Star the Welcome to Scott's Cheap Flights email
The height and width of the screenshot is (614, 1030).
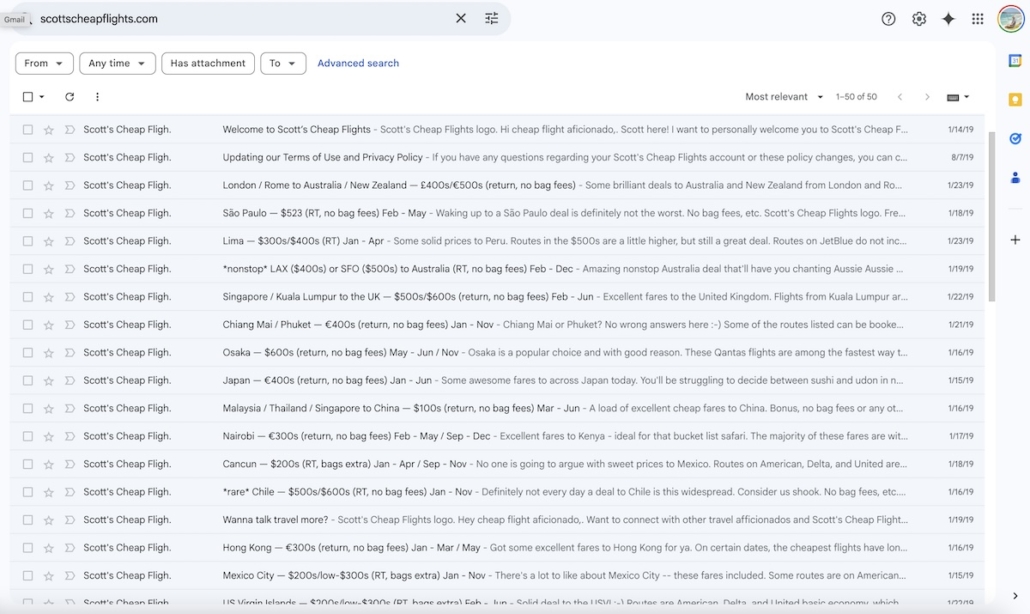pyautogui.click(x=49, y=130)
